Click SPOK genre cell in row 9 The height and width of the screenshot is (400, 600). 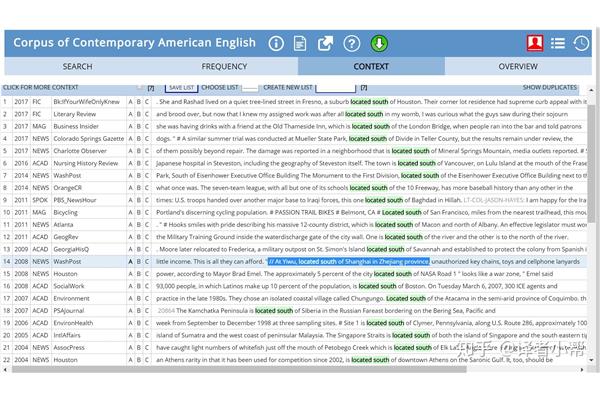(40, 200)
